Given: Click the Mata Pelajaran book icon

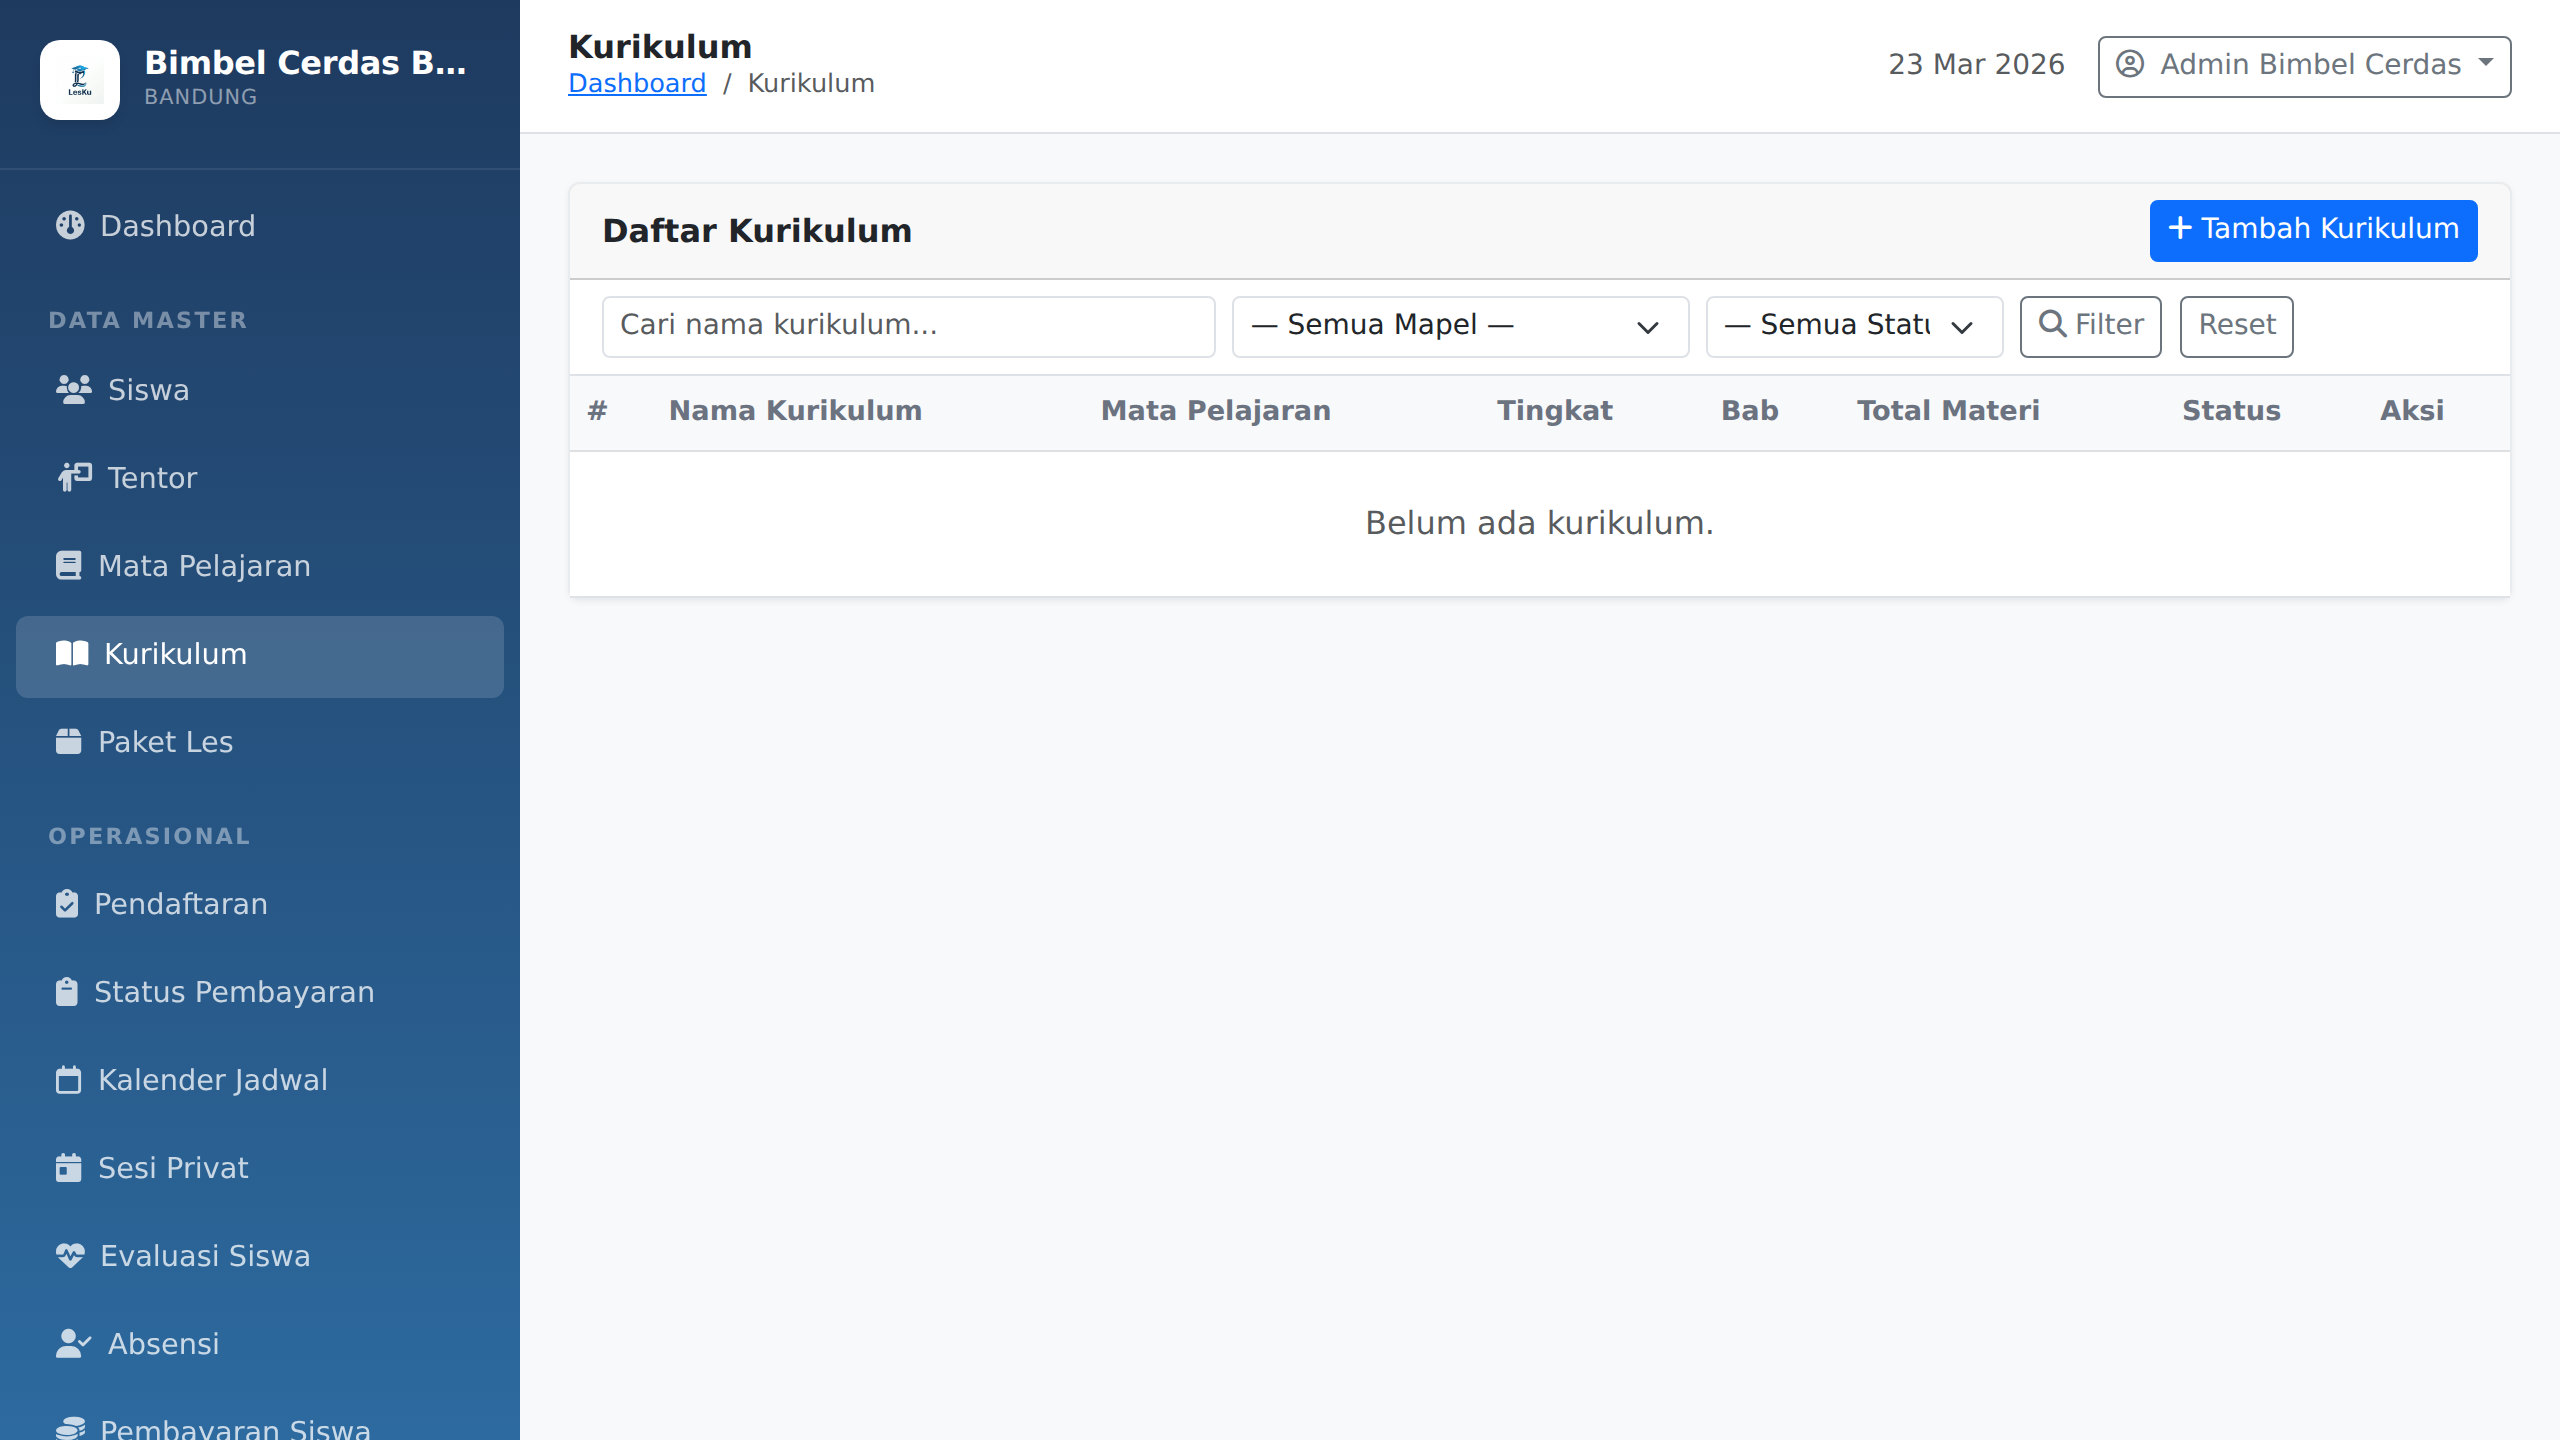Looking at the screenshot, I should point(68,566).
